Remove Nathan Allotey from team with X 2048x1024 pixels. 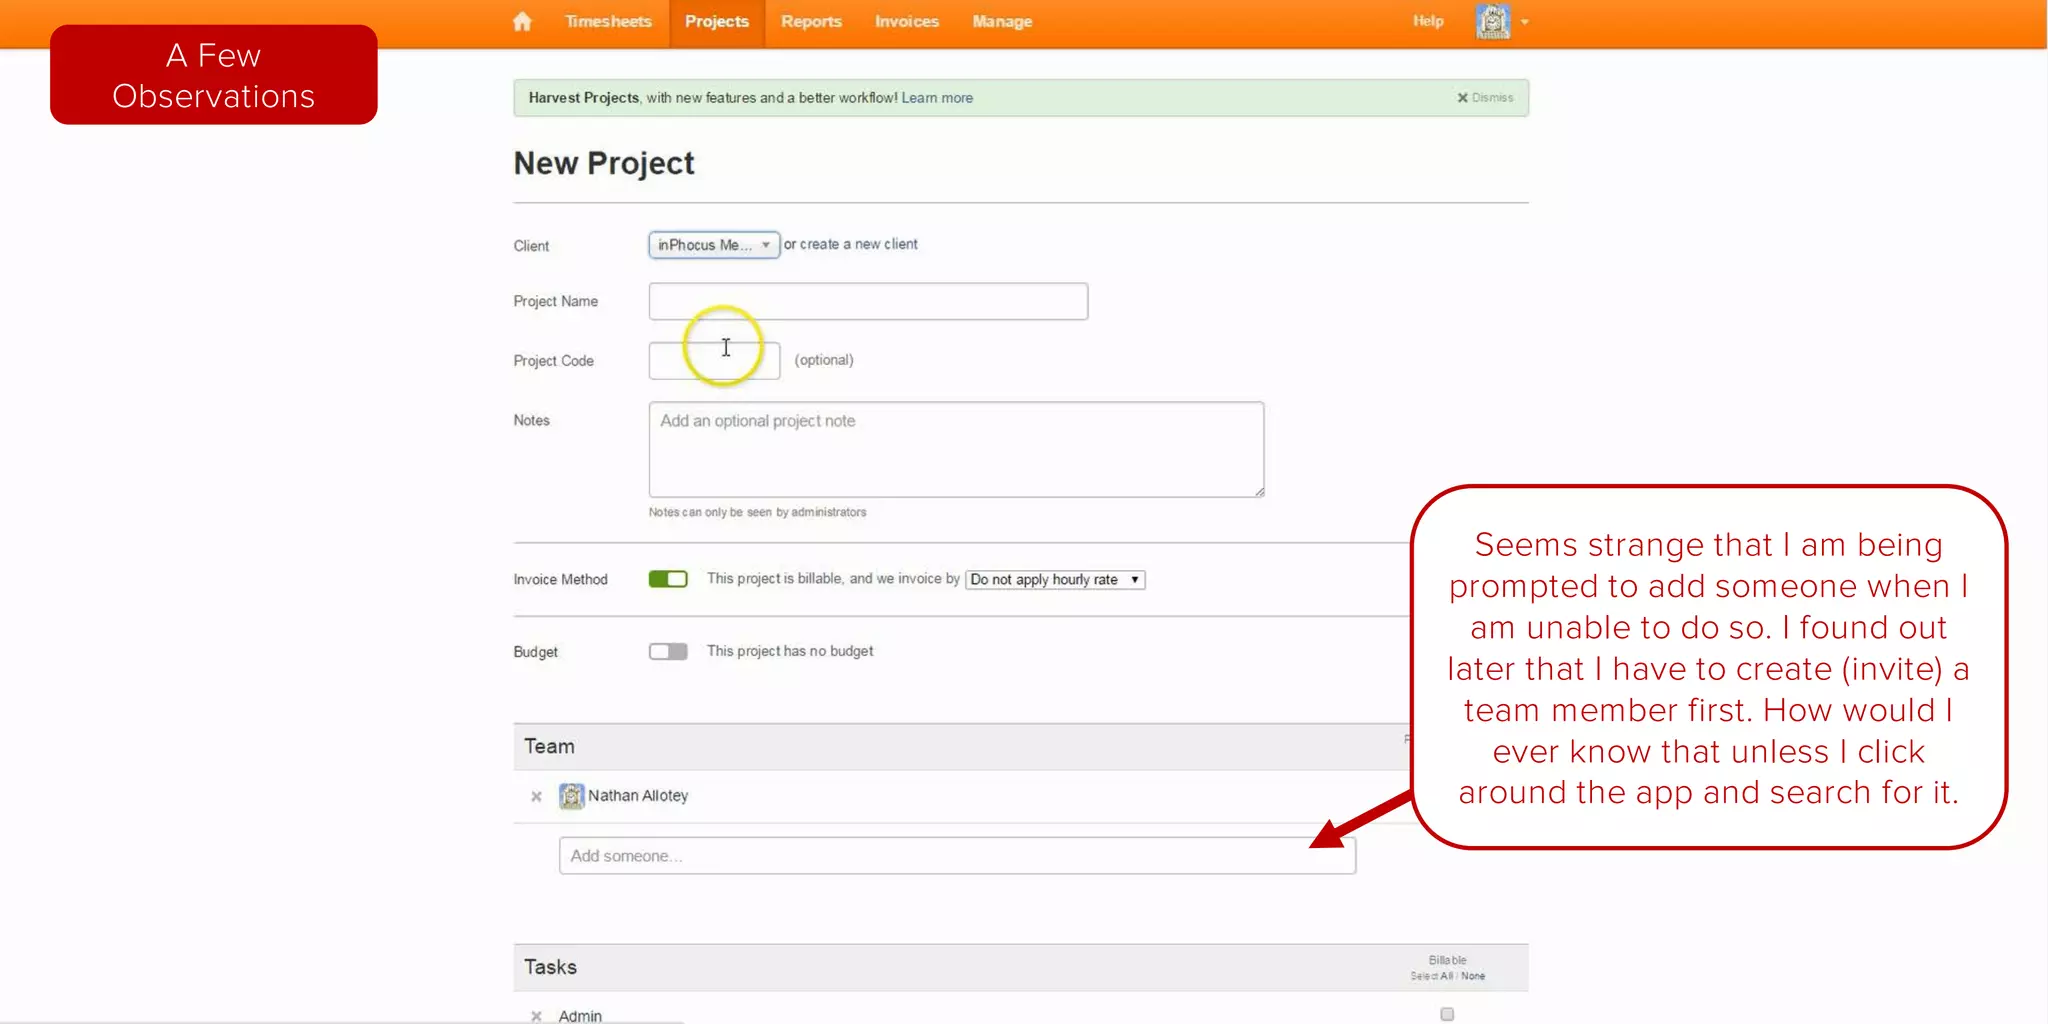pos(536,797)
